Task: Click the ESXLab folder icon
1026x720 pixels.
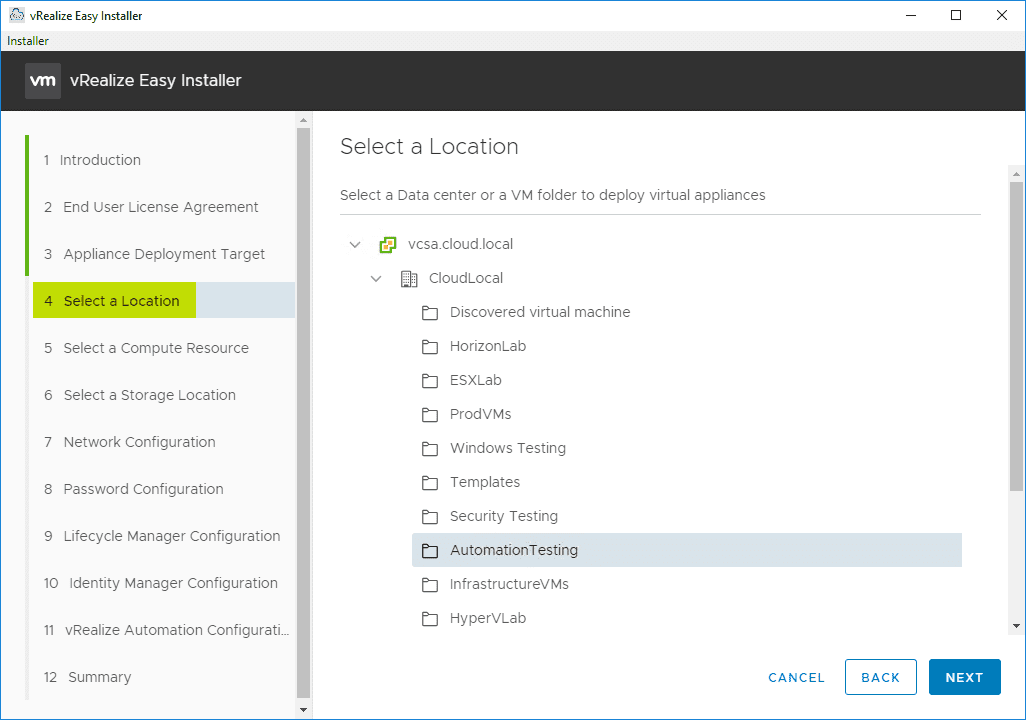Action: click(430, 380)
